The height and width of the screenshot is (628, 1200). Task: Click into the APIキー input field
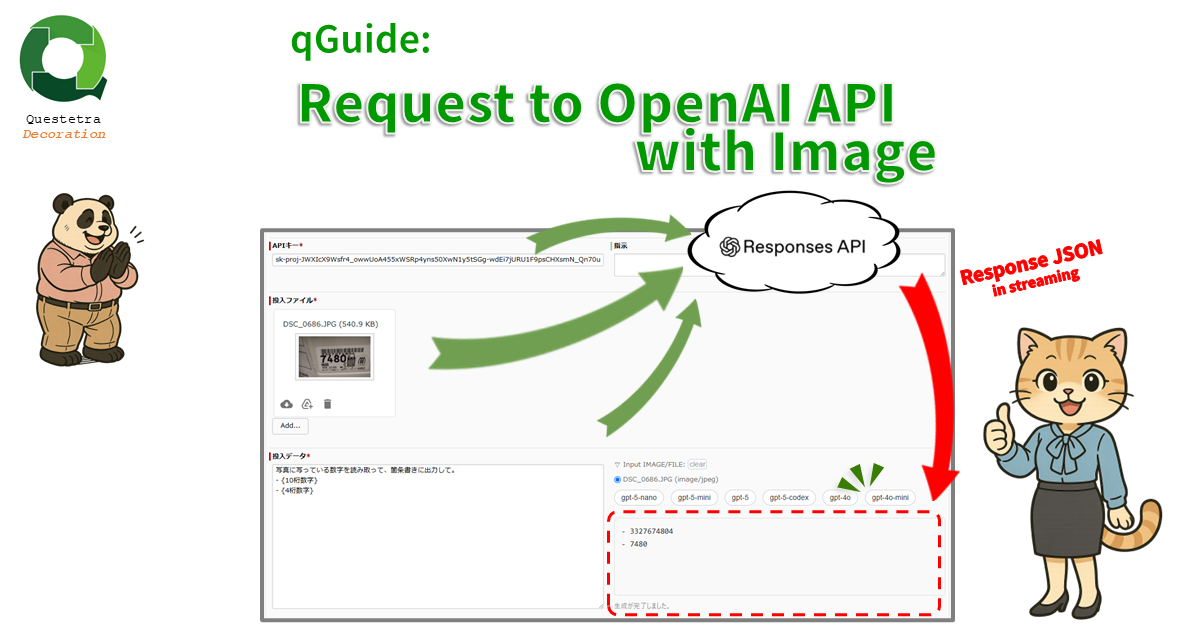coord(438,260)
